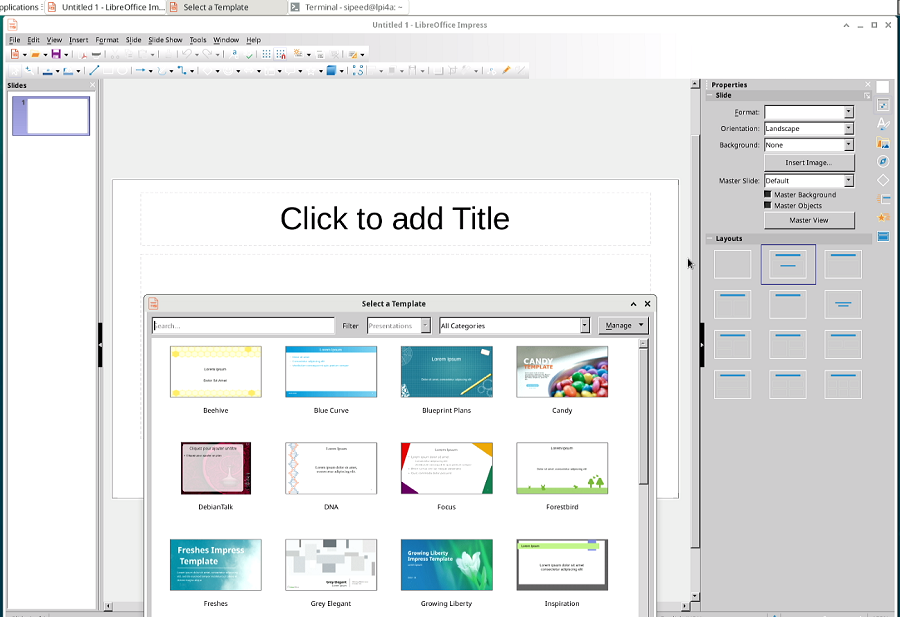Open the Slide Transition sidebar deck
This screenshot has height=617, width=900.
883,199
